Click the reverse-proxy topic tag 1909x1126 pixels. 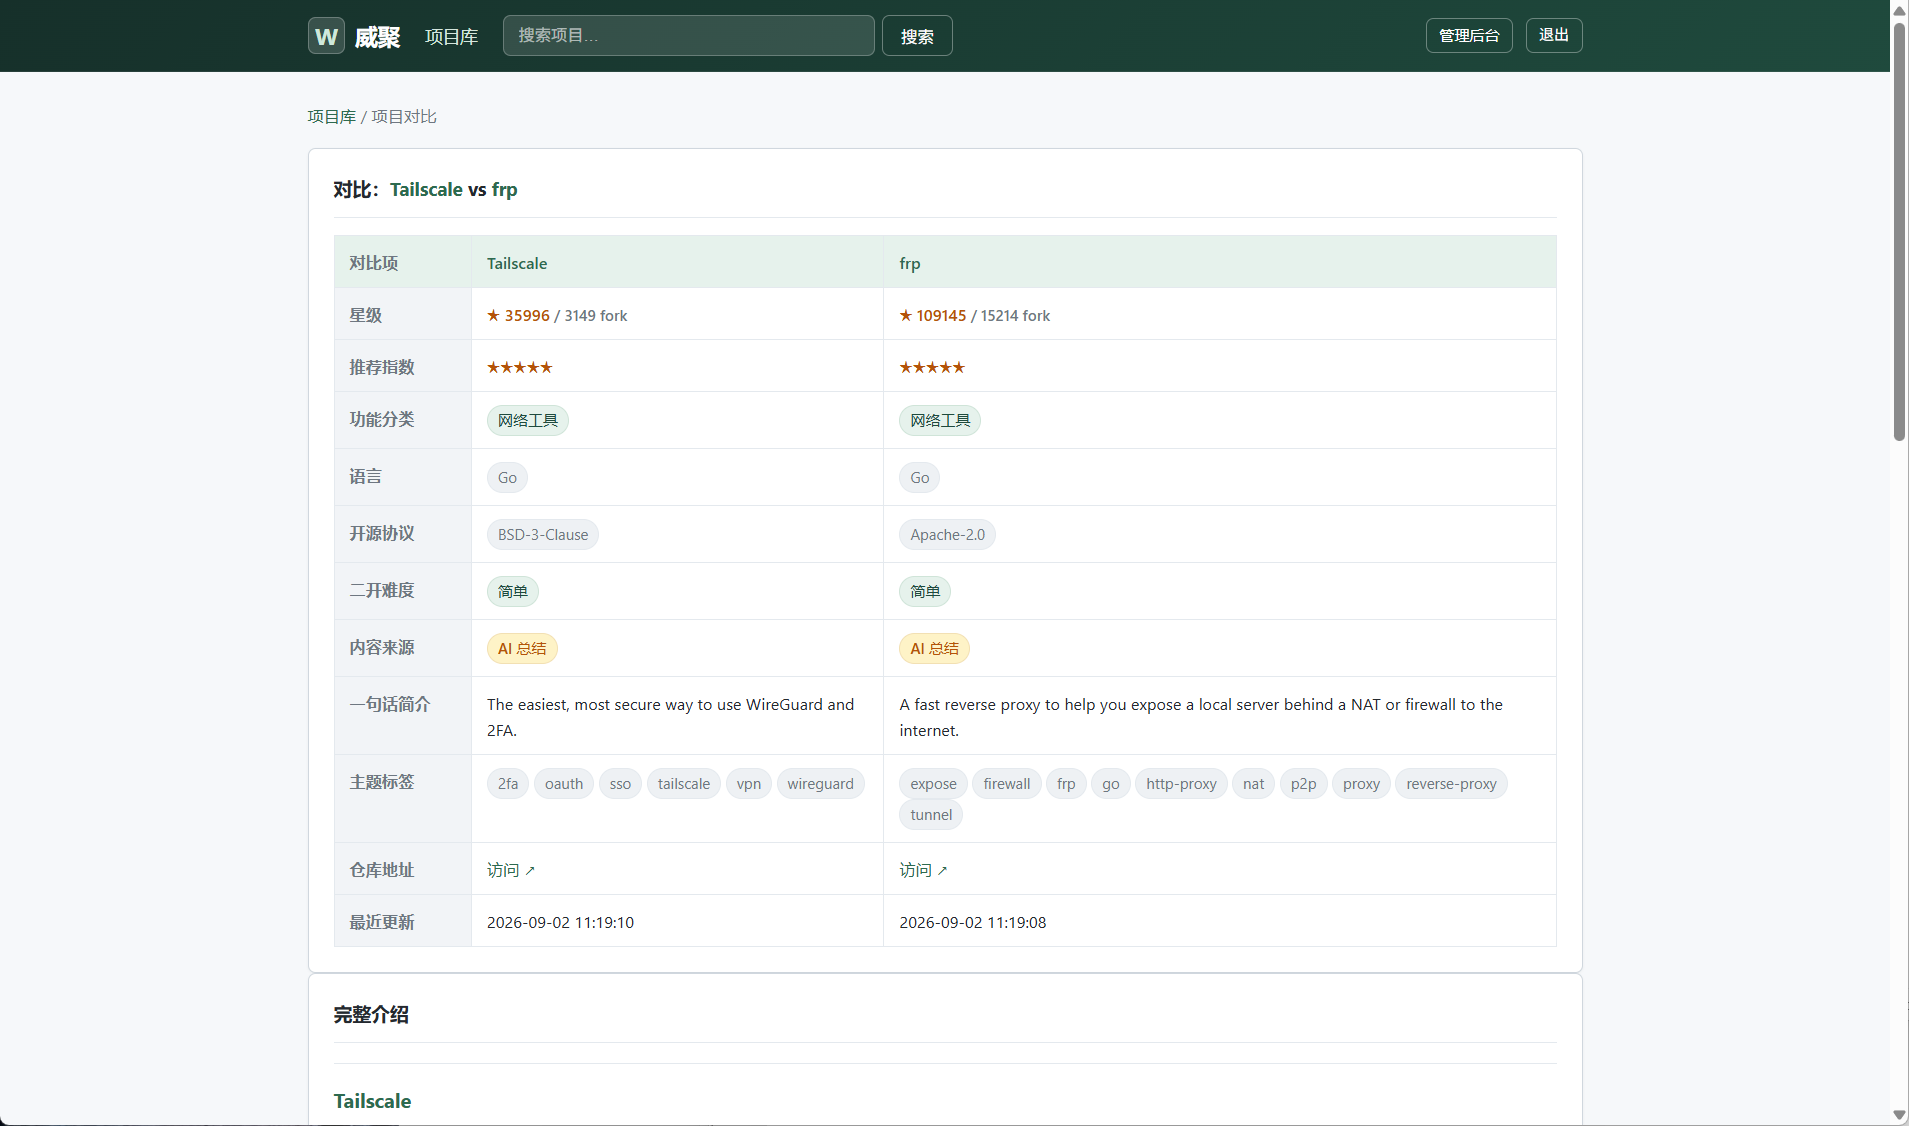[x=1451, y=784]
